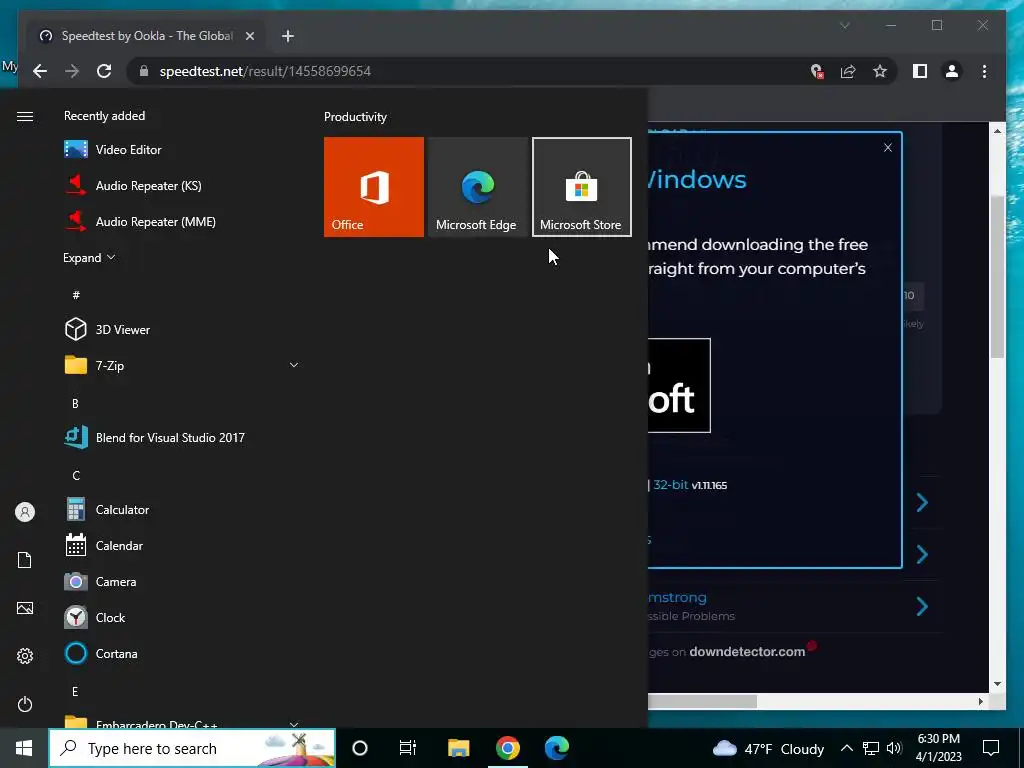Open user account icon in Start

point(25,512)
